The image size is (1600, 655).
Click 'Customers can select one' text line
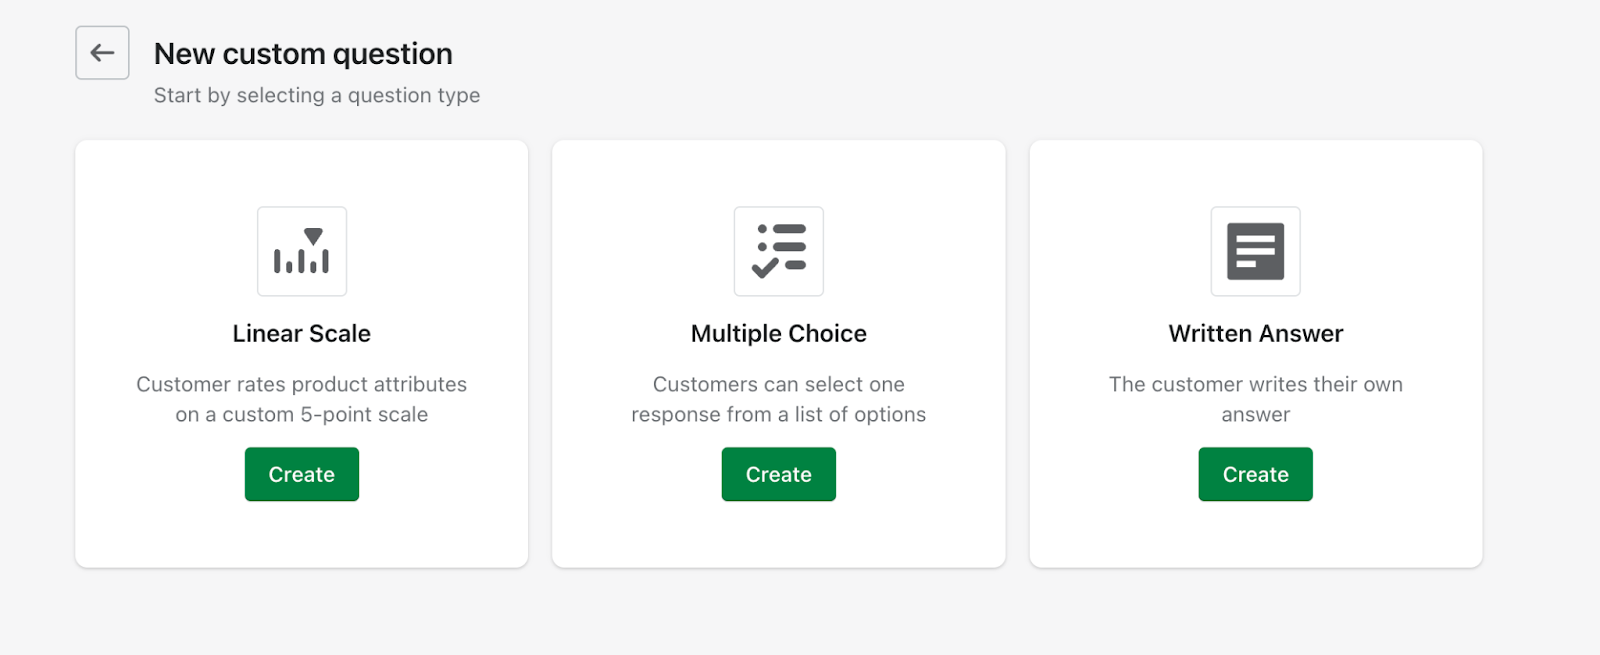coord(779,385)
